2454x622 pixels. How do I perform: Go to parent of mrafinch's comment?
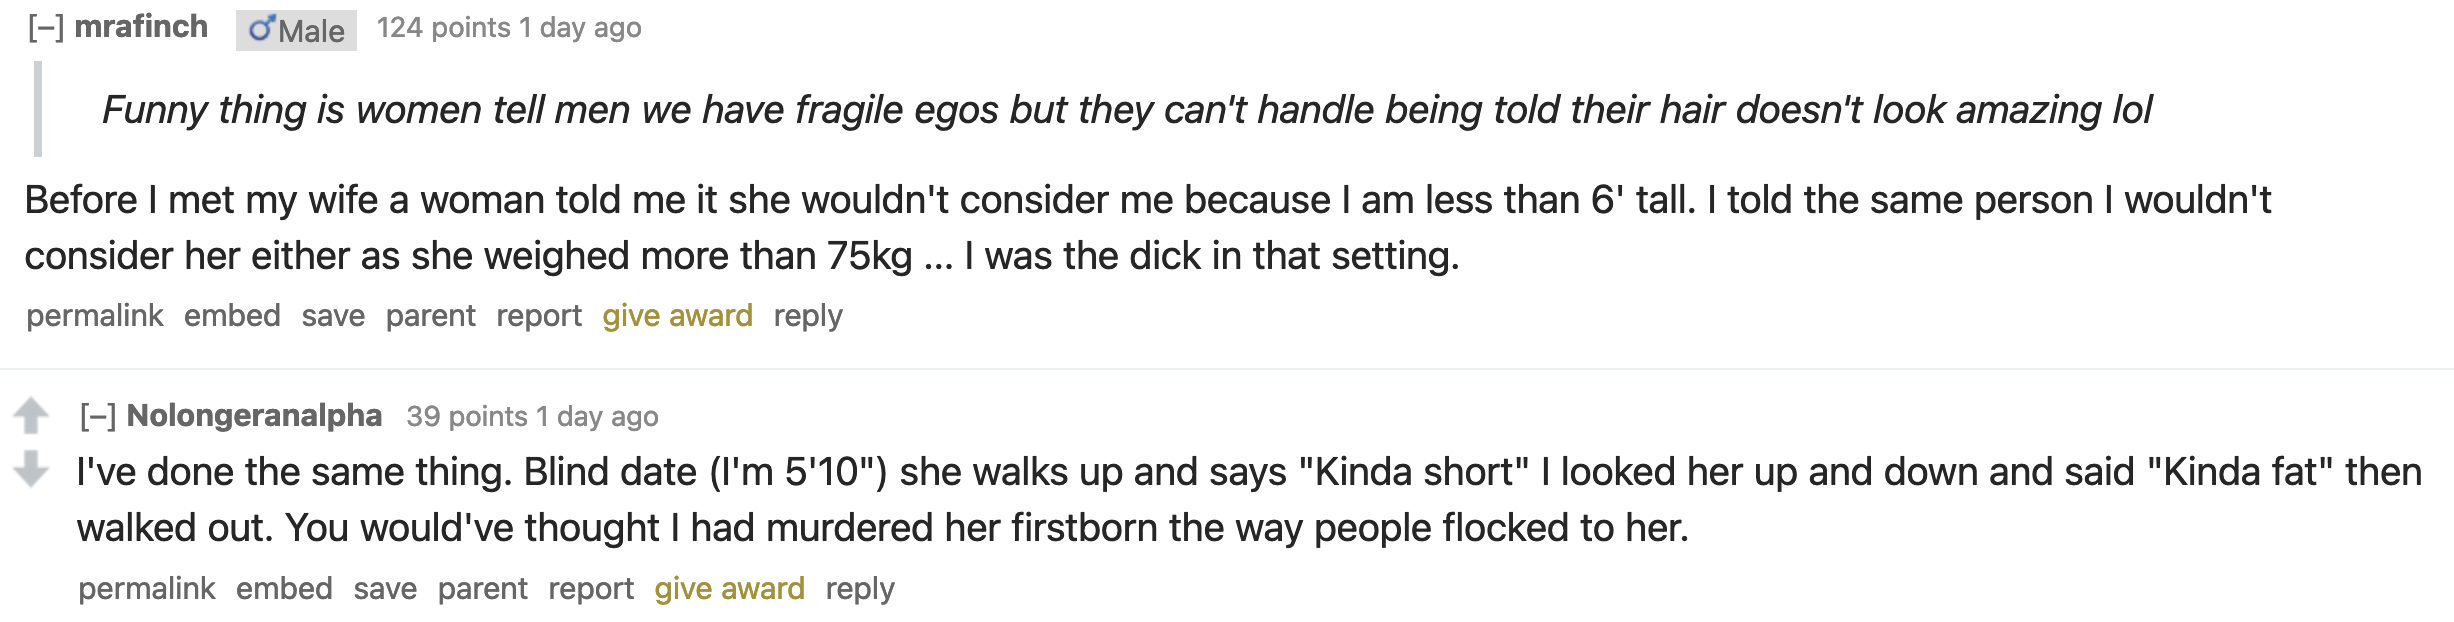coord(430,316)
